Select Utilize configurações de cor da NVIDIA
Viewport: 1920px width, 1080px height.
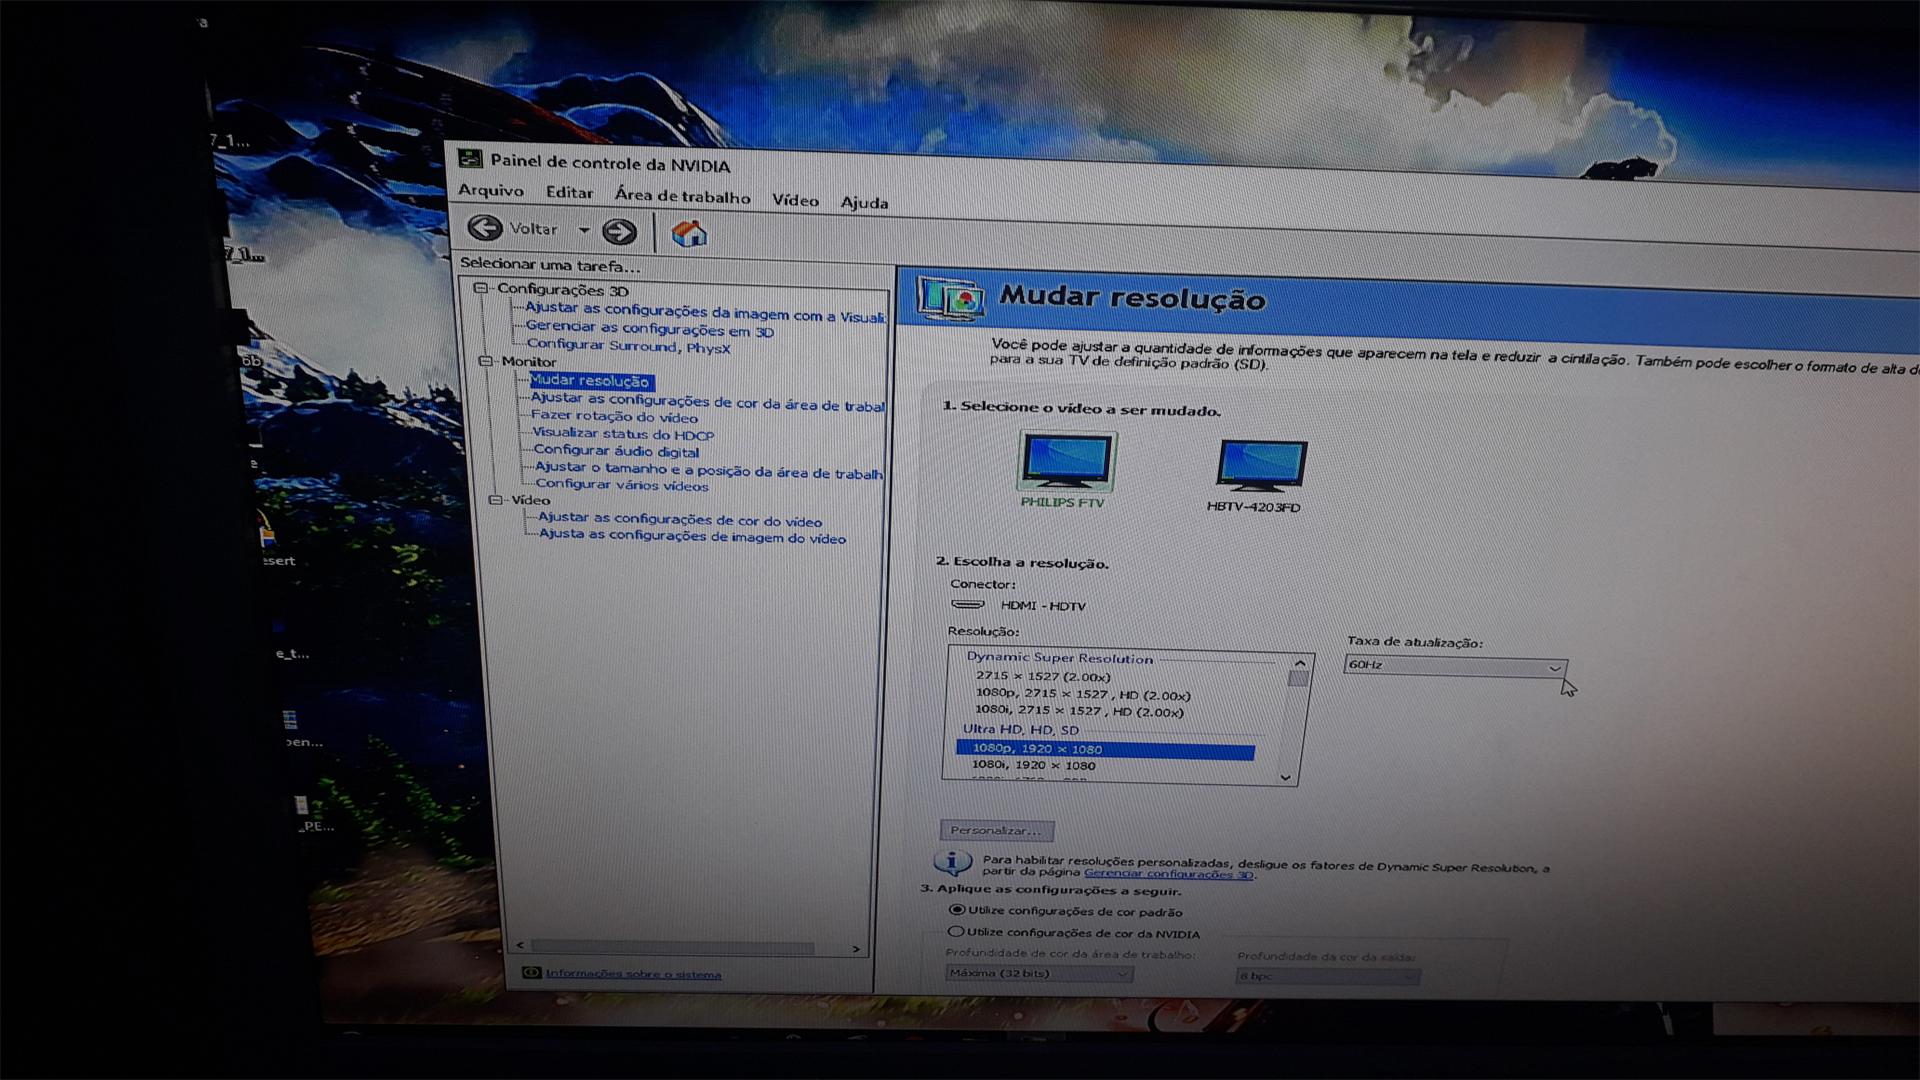click(1073, 933)
